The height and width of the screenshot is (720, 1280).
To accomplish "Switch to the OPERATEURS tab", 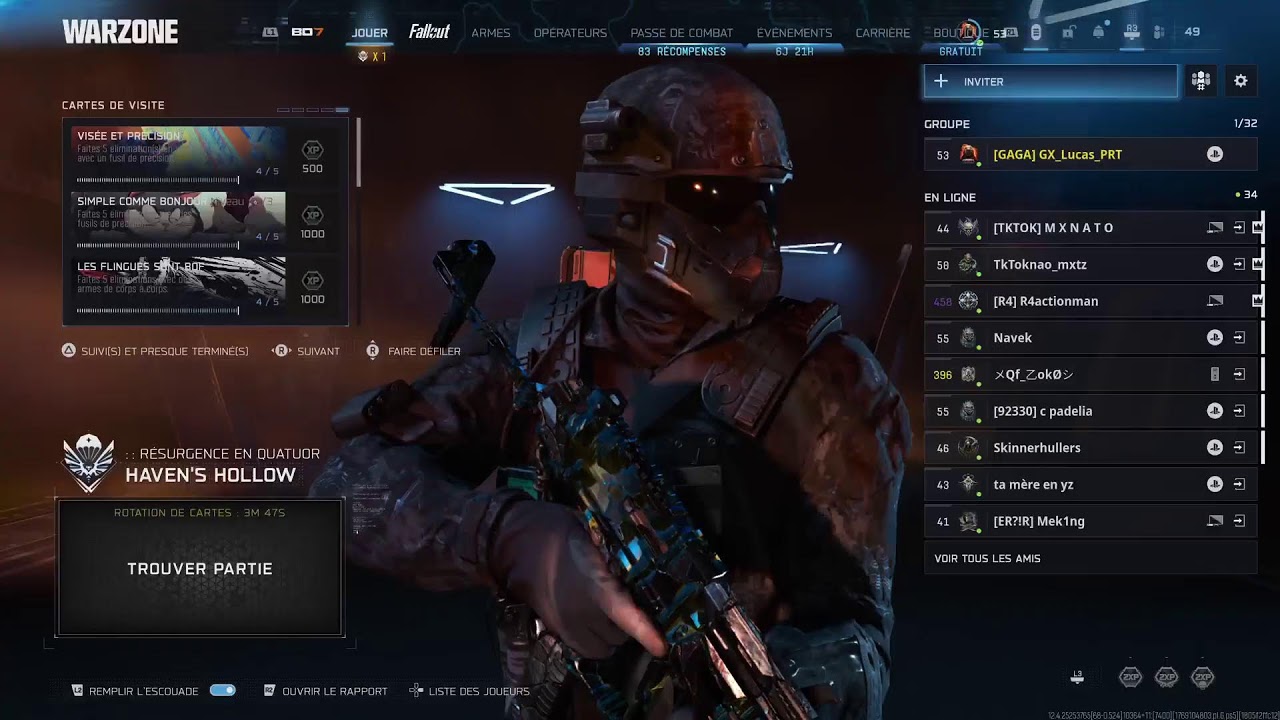I will [x=570, y=32].
